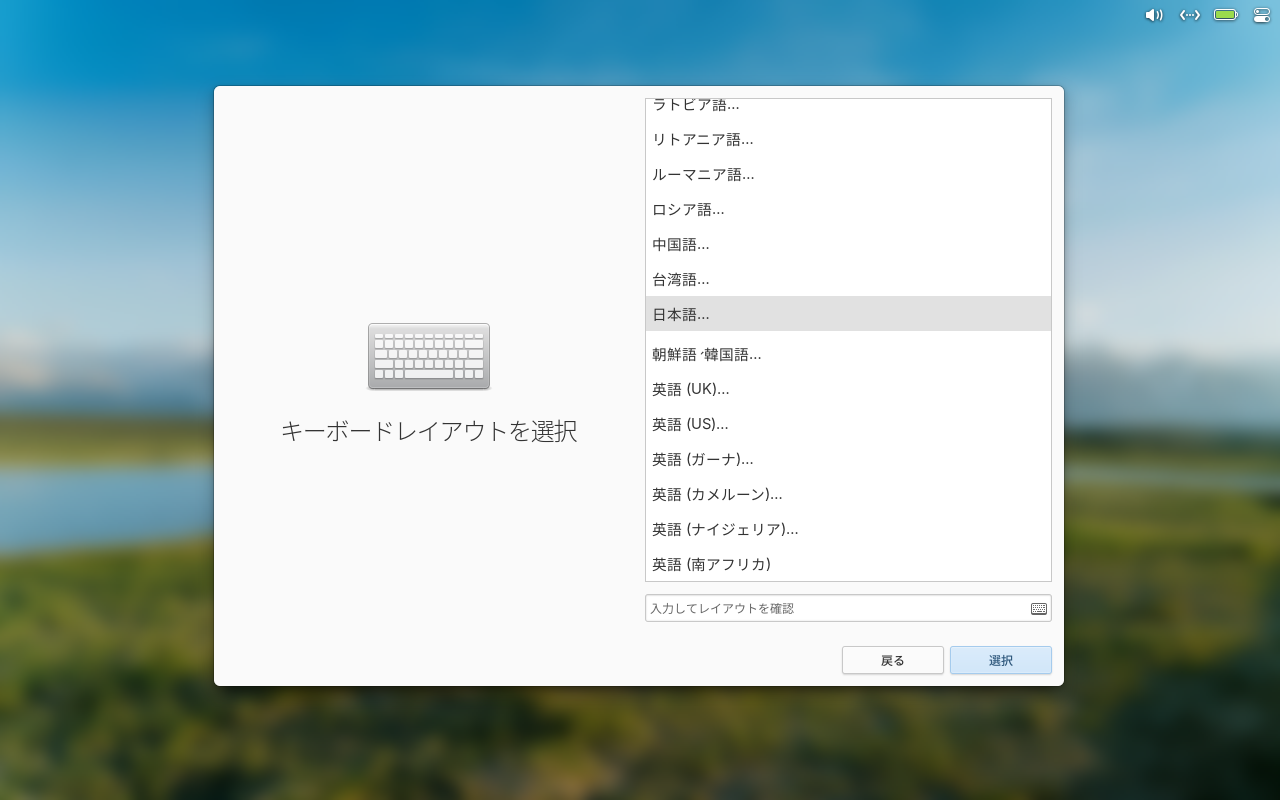The image size is (1280, 800).
Task: Select 英語 (南アフリカ) layout
Action: [848, 564]
